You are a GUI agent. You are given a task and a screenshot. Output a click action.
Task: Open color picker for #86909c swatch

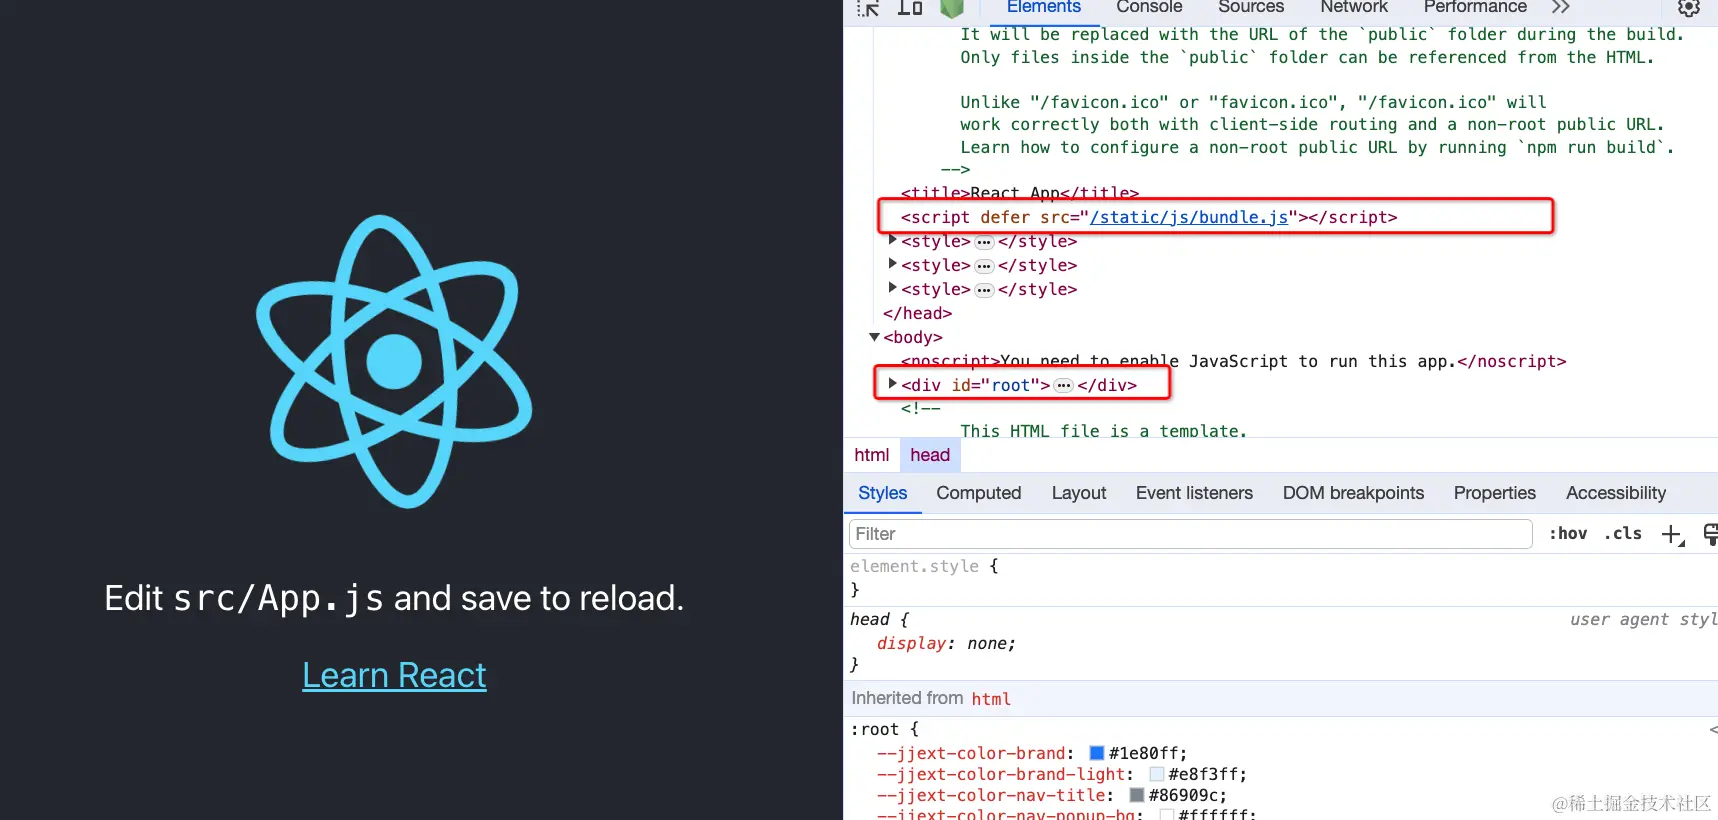1136,795
